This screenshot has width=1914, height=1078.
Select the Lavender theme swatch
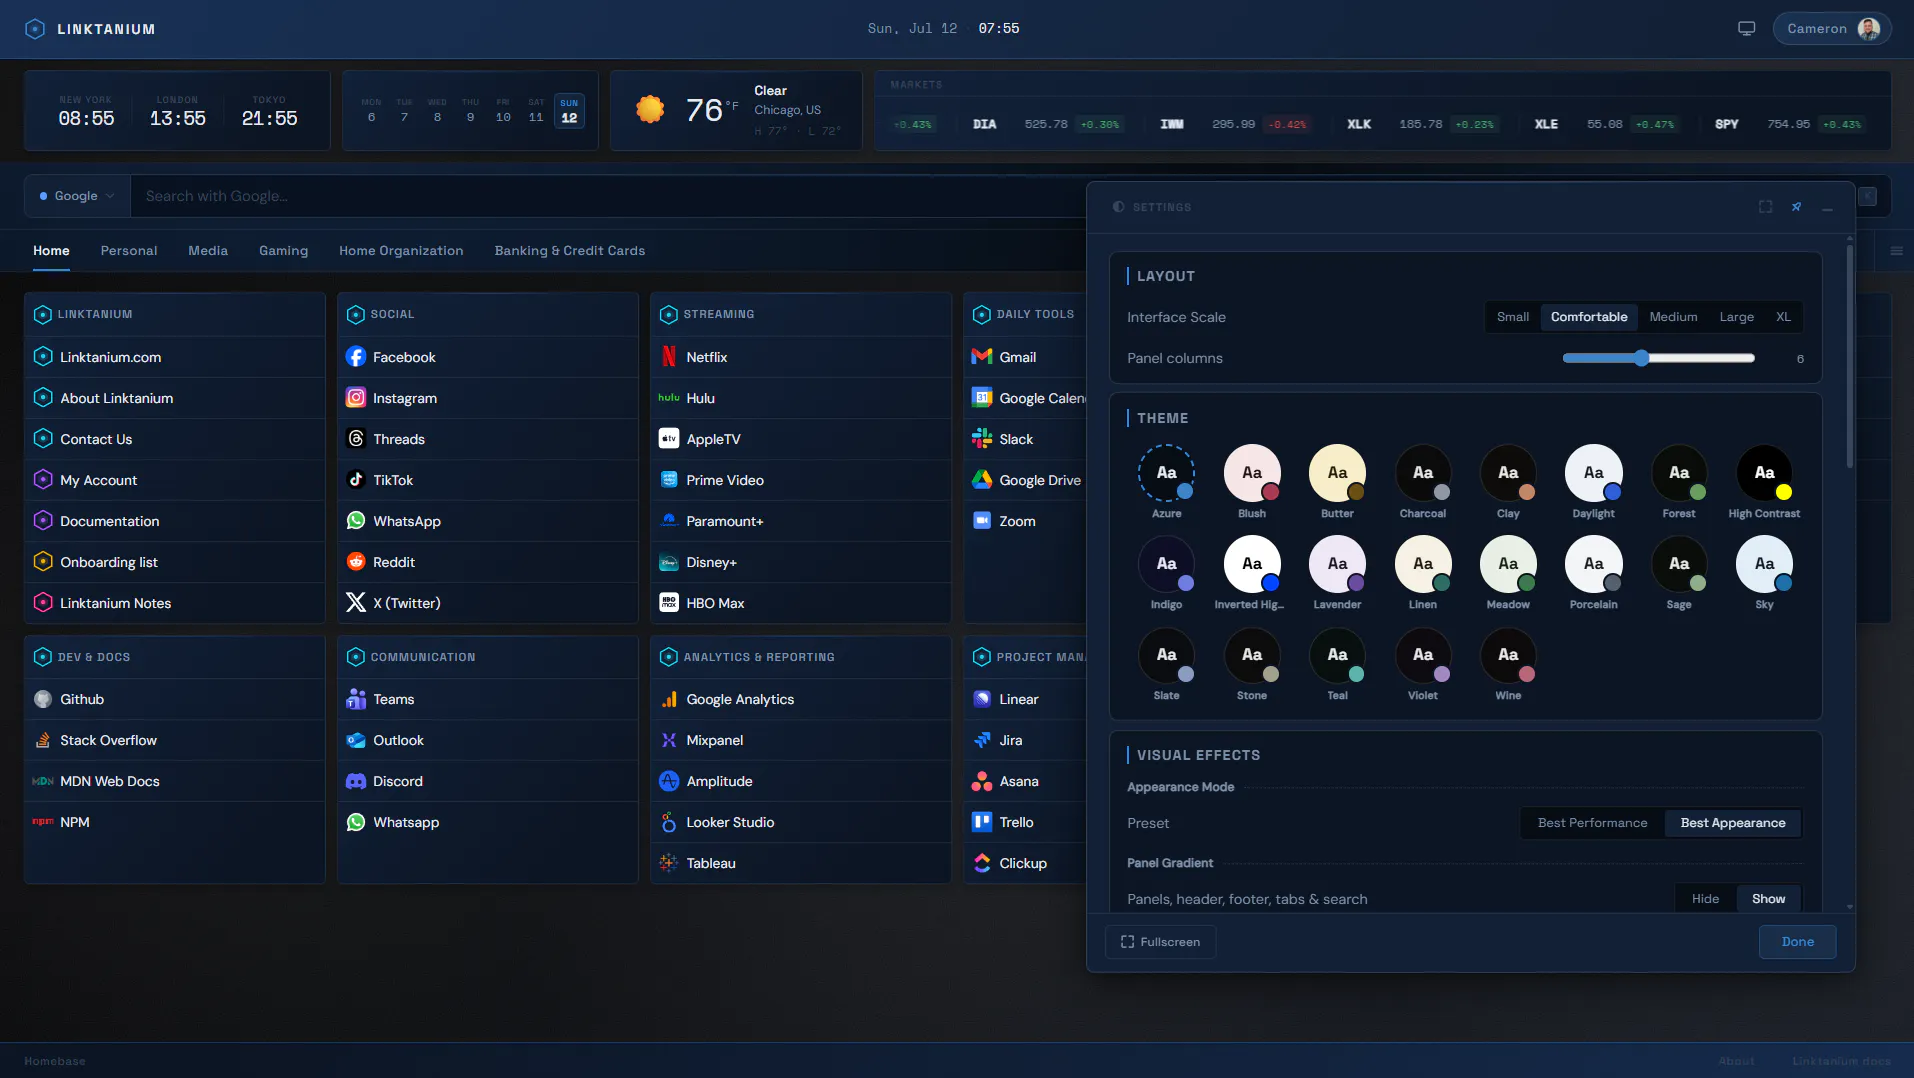click(x=1337, y=564)
